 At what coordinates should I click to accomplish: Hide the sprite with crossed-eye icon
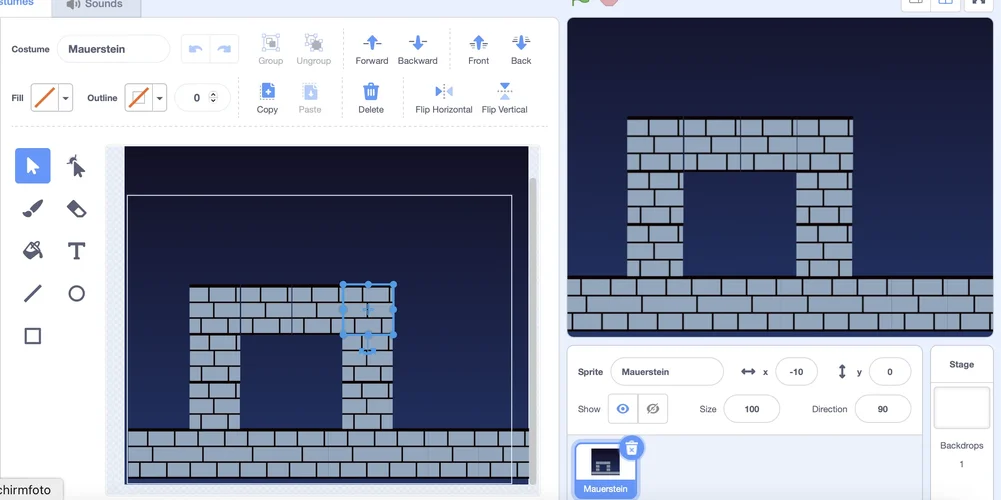coord(652,409)
